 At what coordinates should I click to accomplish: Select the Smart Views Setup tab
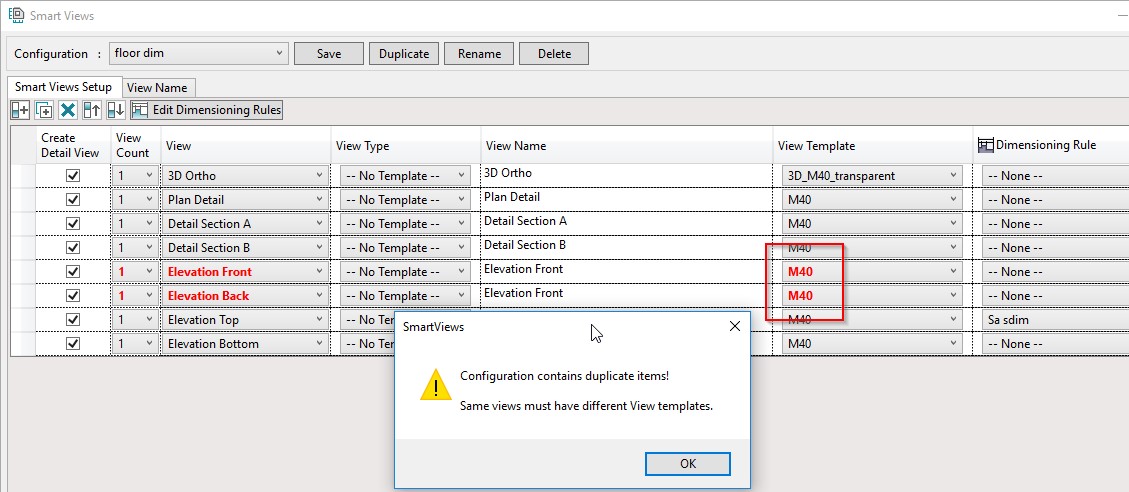click(64, 87)
